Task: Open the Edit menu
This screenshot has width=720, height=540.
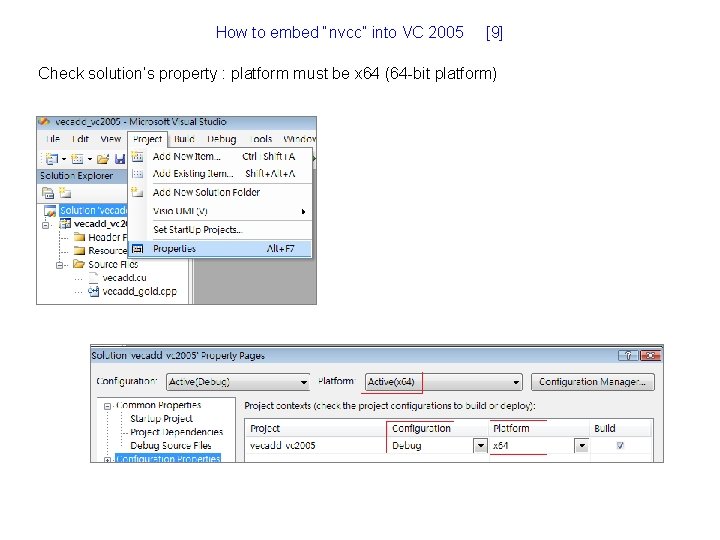Action: (x=80, y=139)
